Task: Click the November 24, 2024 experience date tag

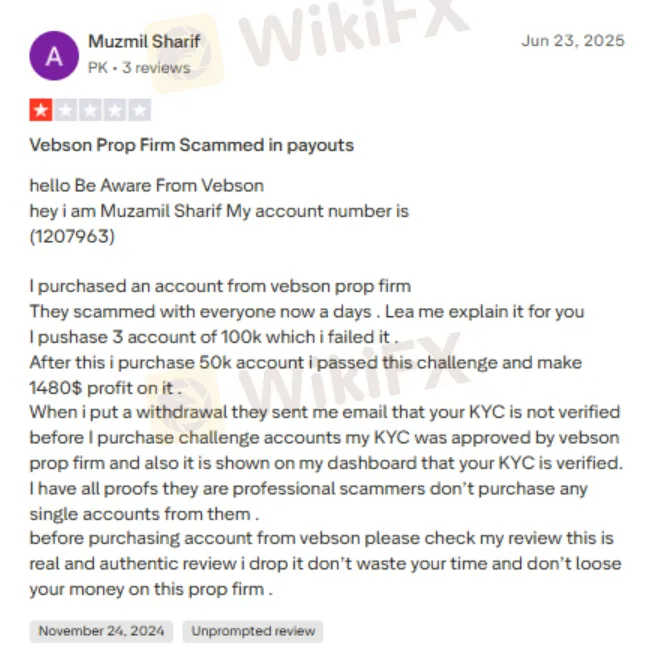Action: click(x=101, y=631)
